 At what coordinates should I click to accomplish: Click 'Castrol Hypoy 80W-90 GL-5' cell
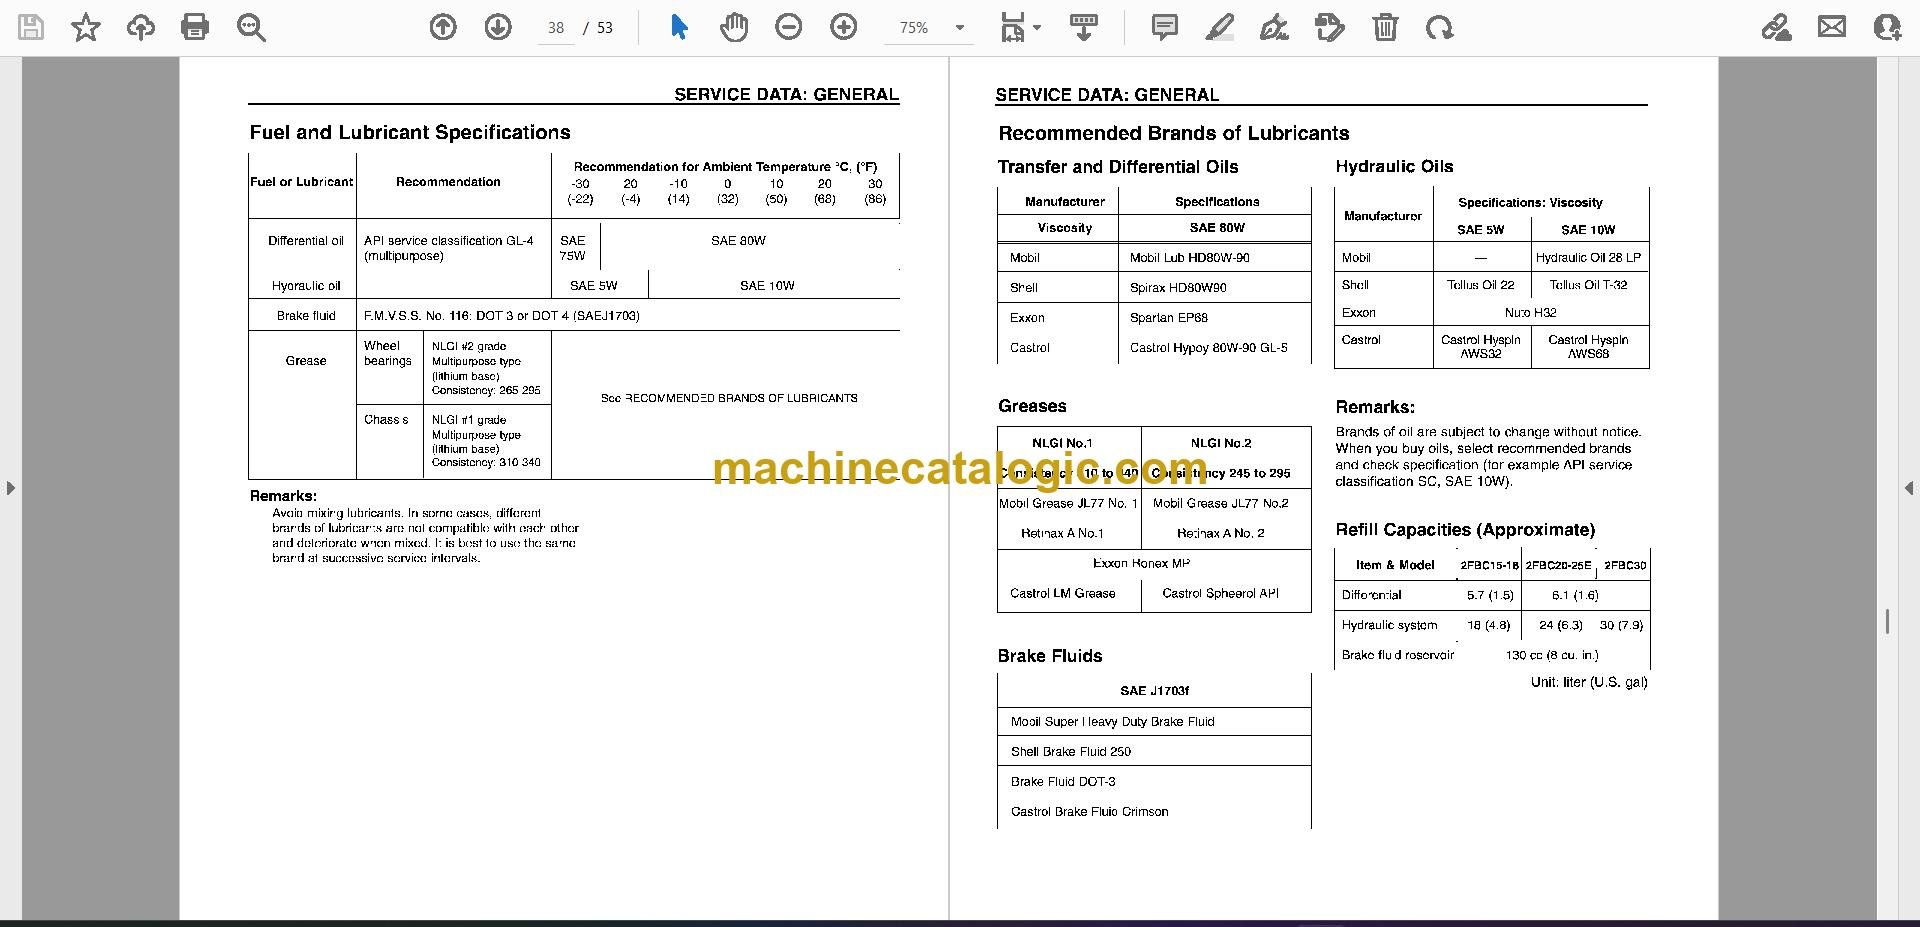[1208, 348]
